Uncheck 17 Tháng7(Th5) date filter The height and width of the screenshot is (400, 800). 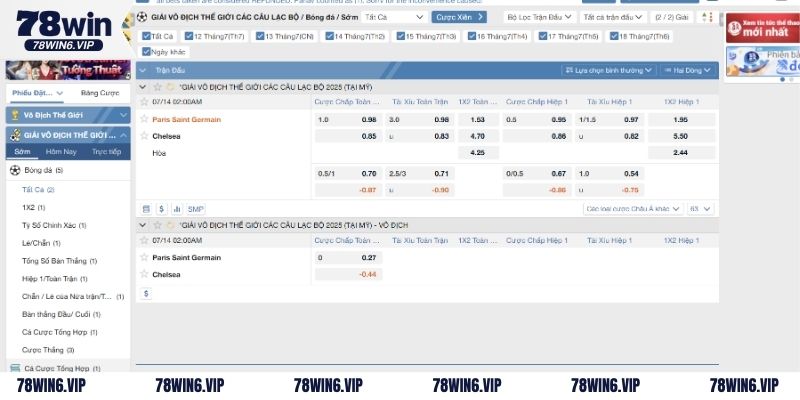pyautogui.click(x=543, y=36)
